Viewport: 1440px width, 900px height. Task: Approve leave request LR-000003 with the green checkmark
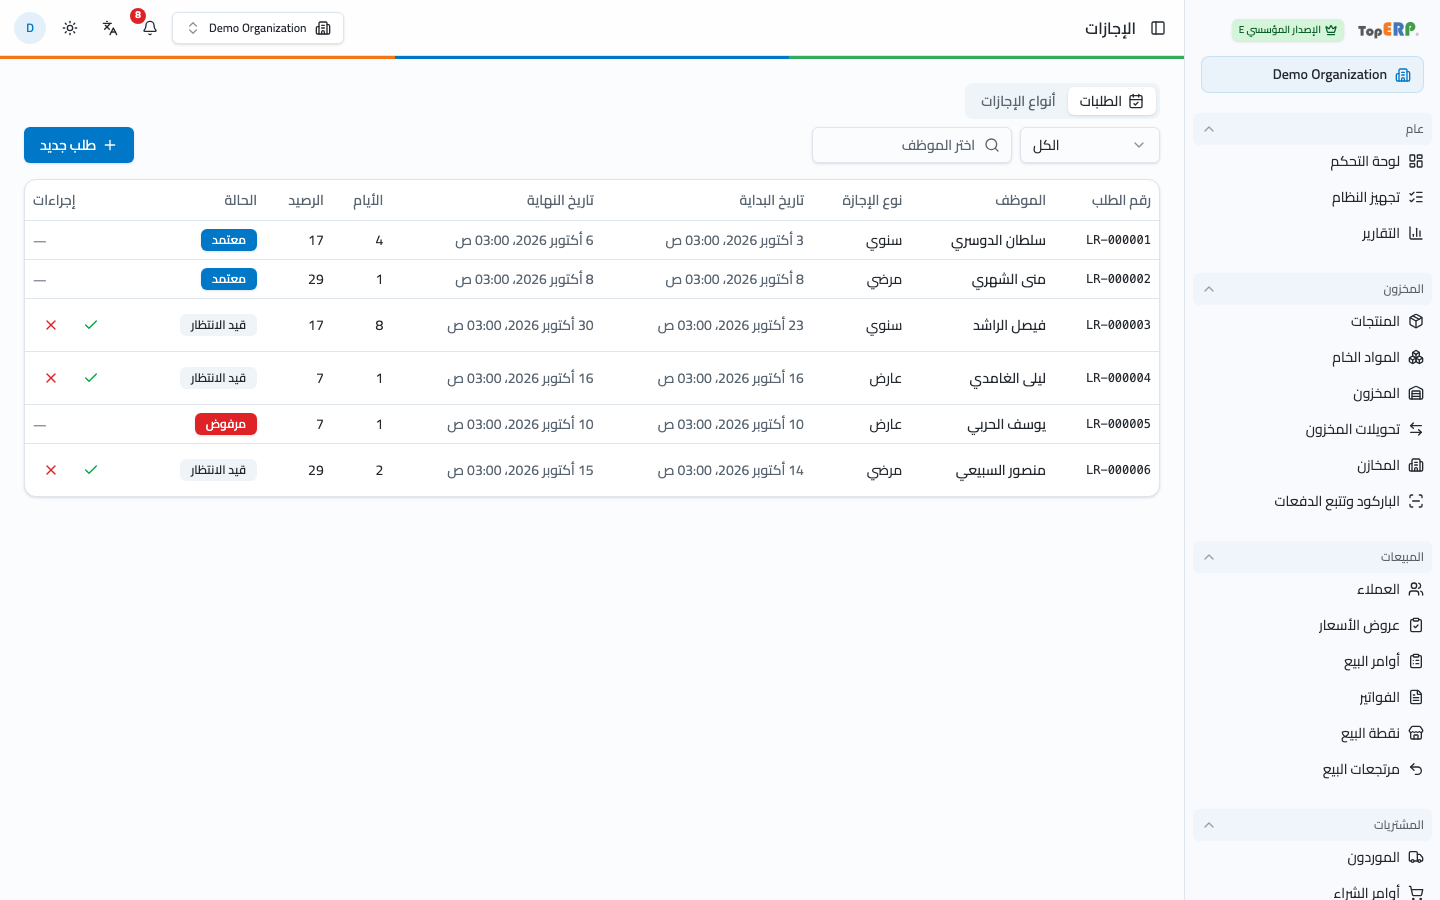tap(91, 325)
